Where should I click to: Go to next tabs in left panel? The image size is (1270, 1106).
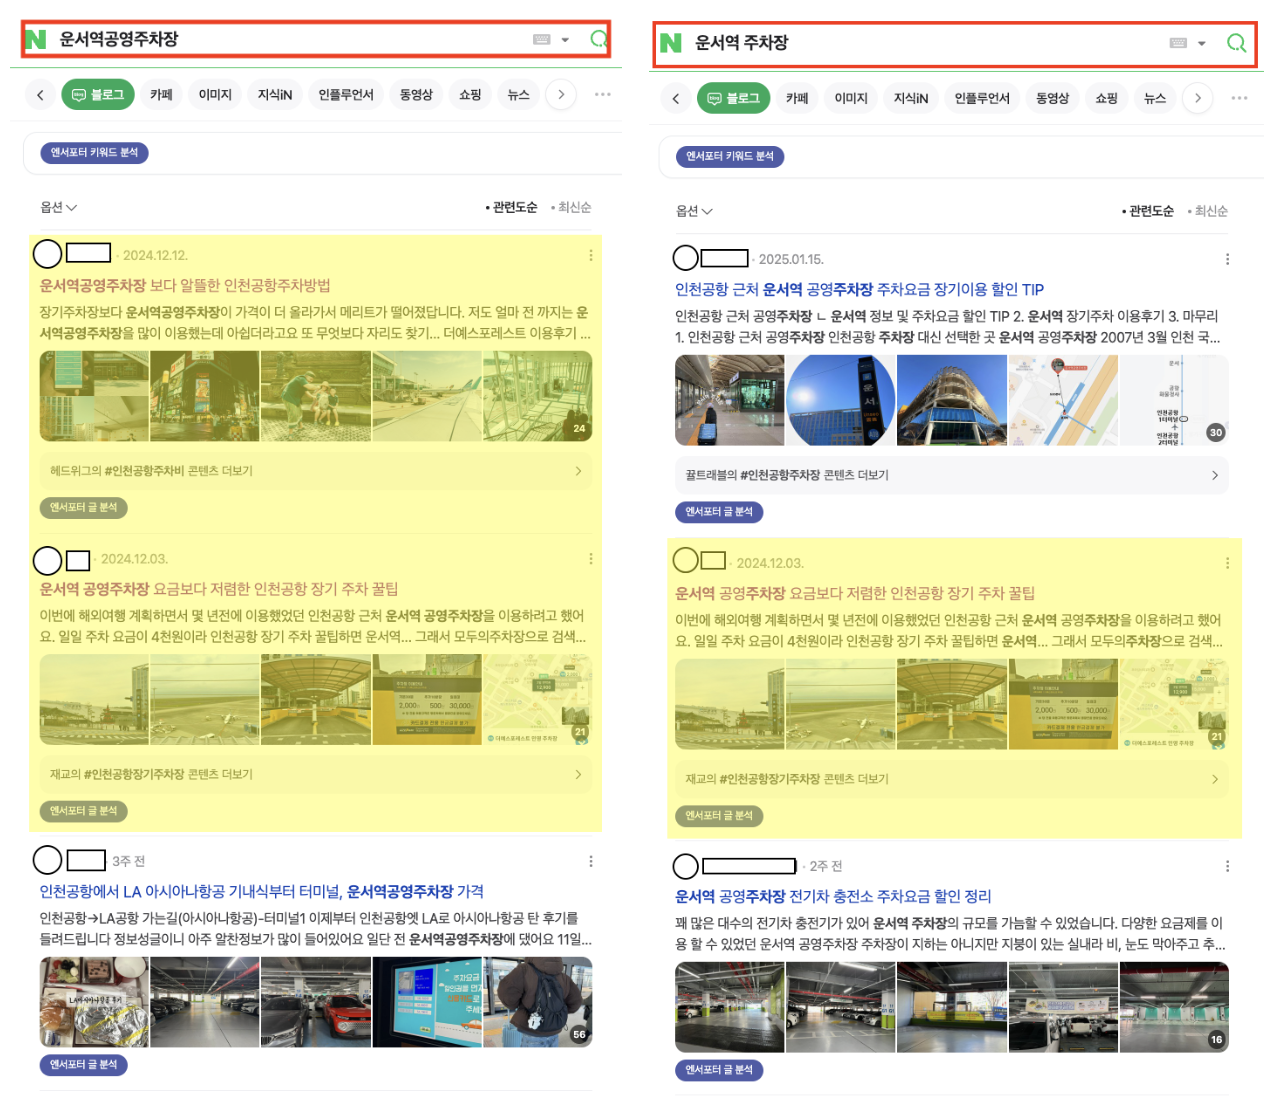pyautogui.click(x=561, y=95)
